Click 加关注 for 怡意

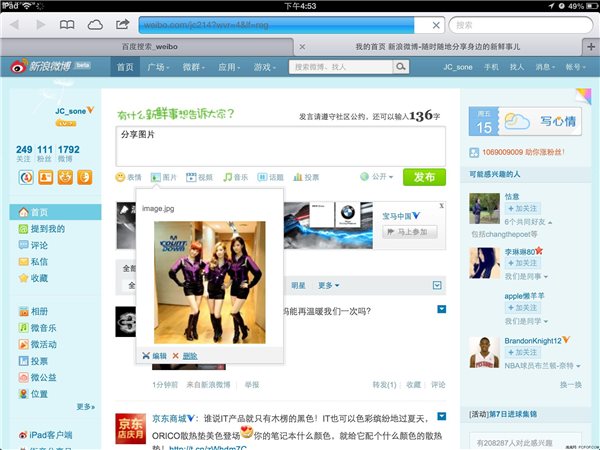[523, 209]
